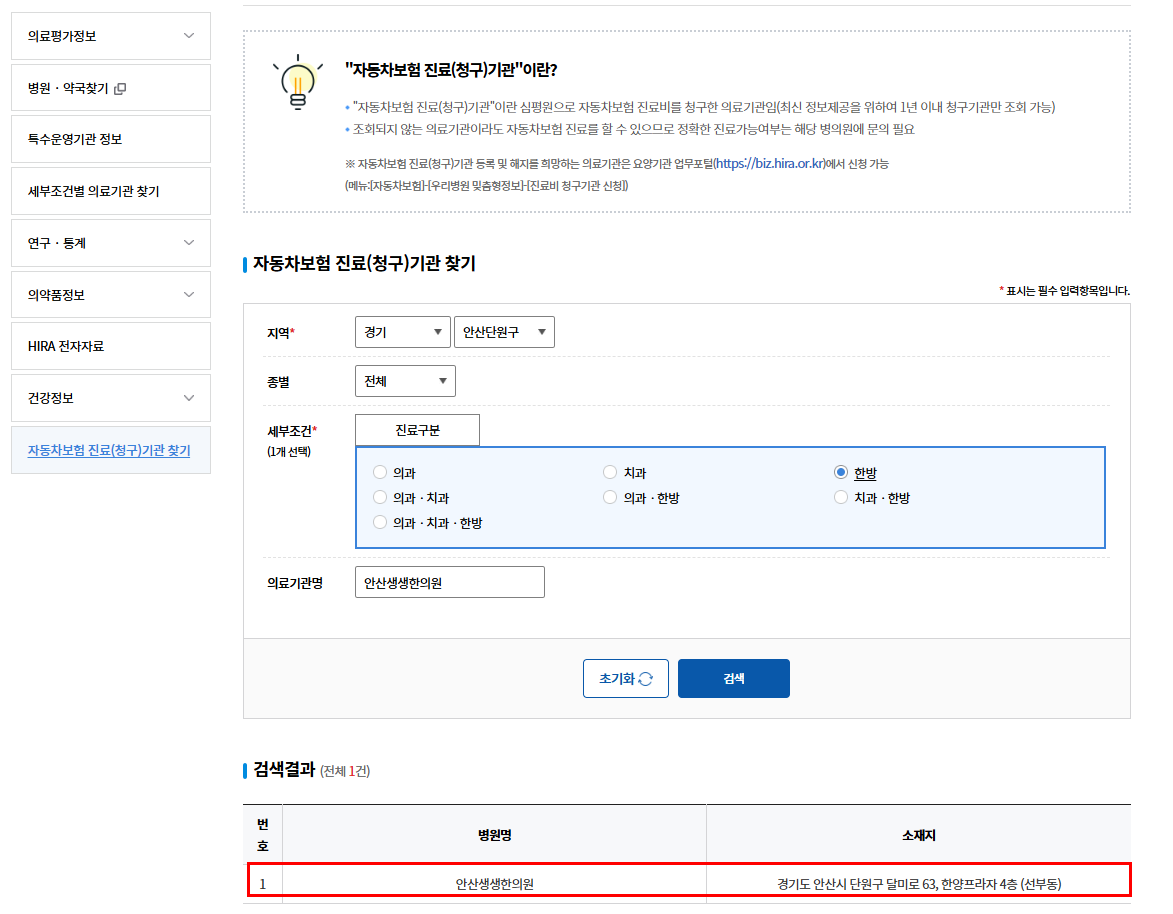Image resolution: width=1173 pixels, height=914 pixels.
Task: Click the external-link icon next to 병원·약국찾기
Action: [120, 88]
